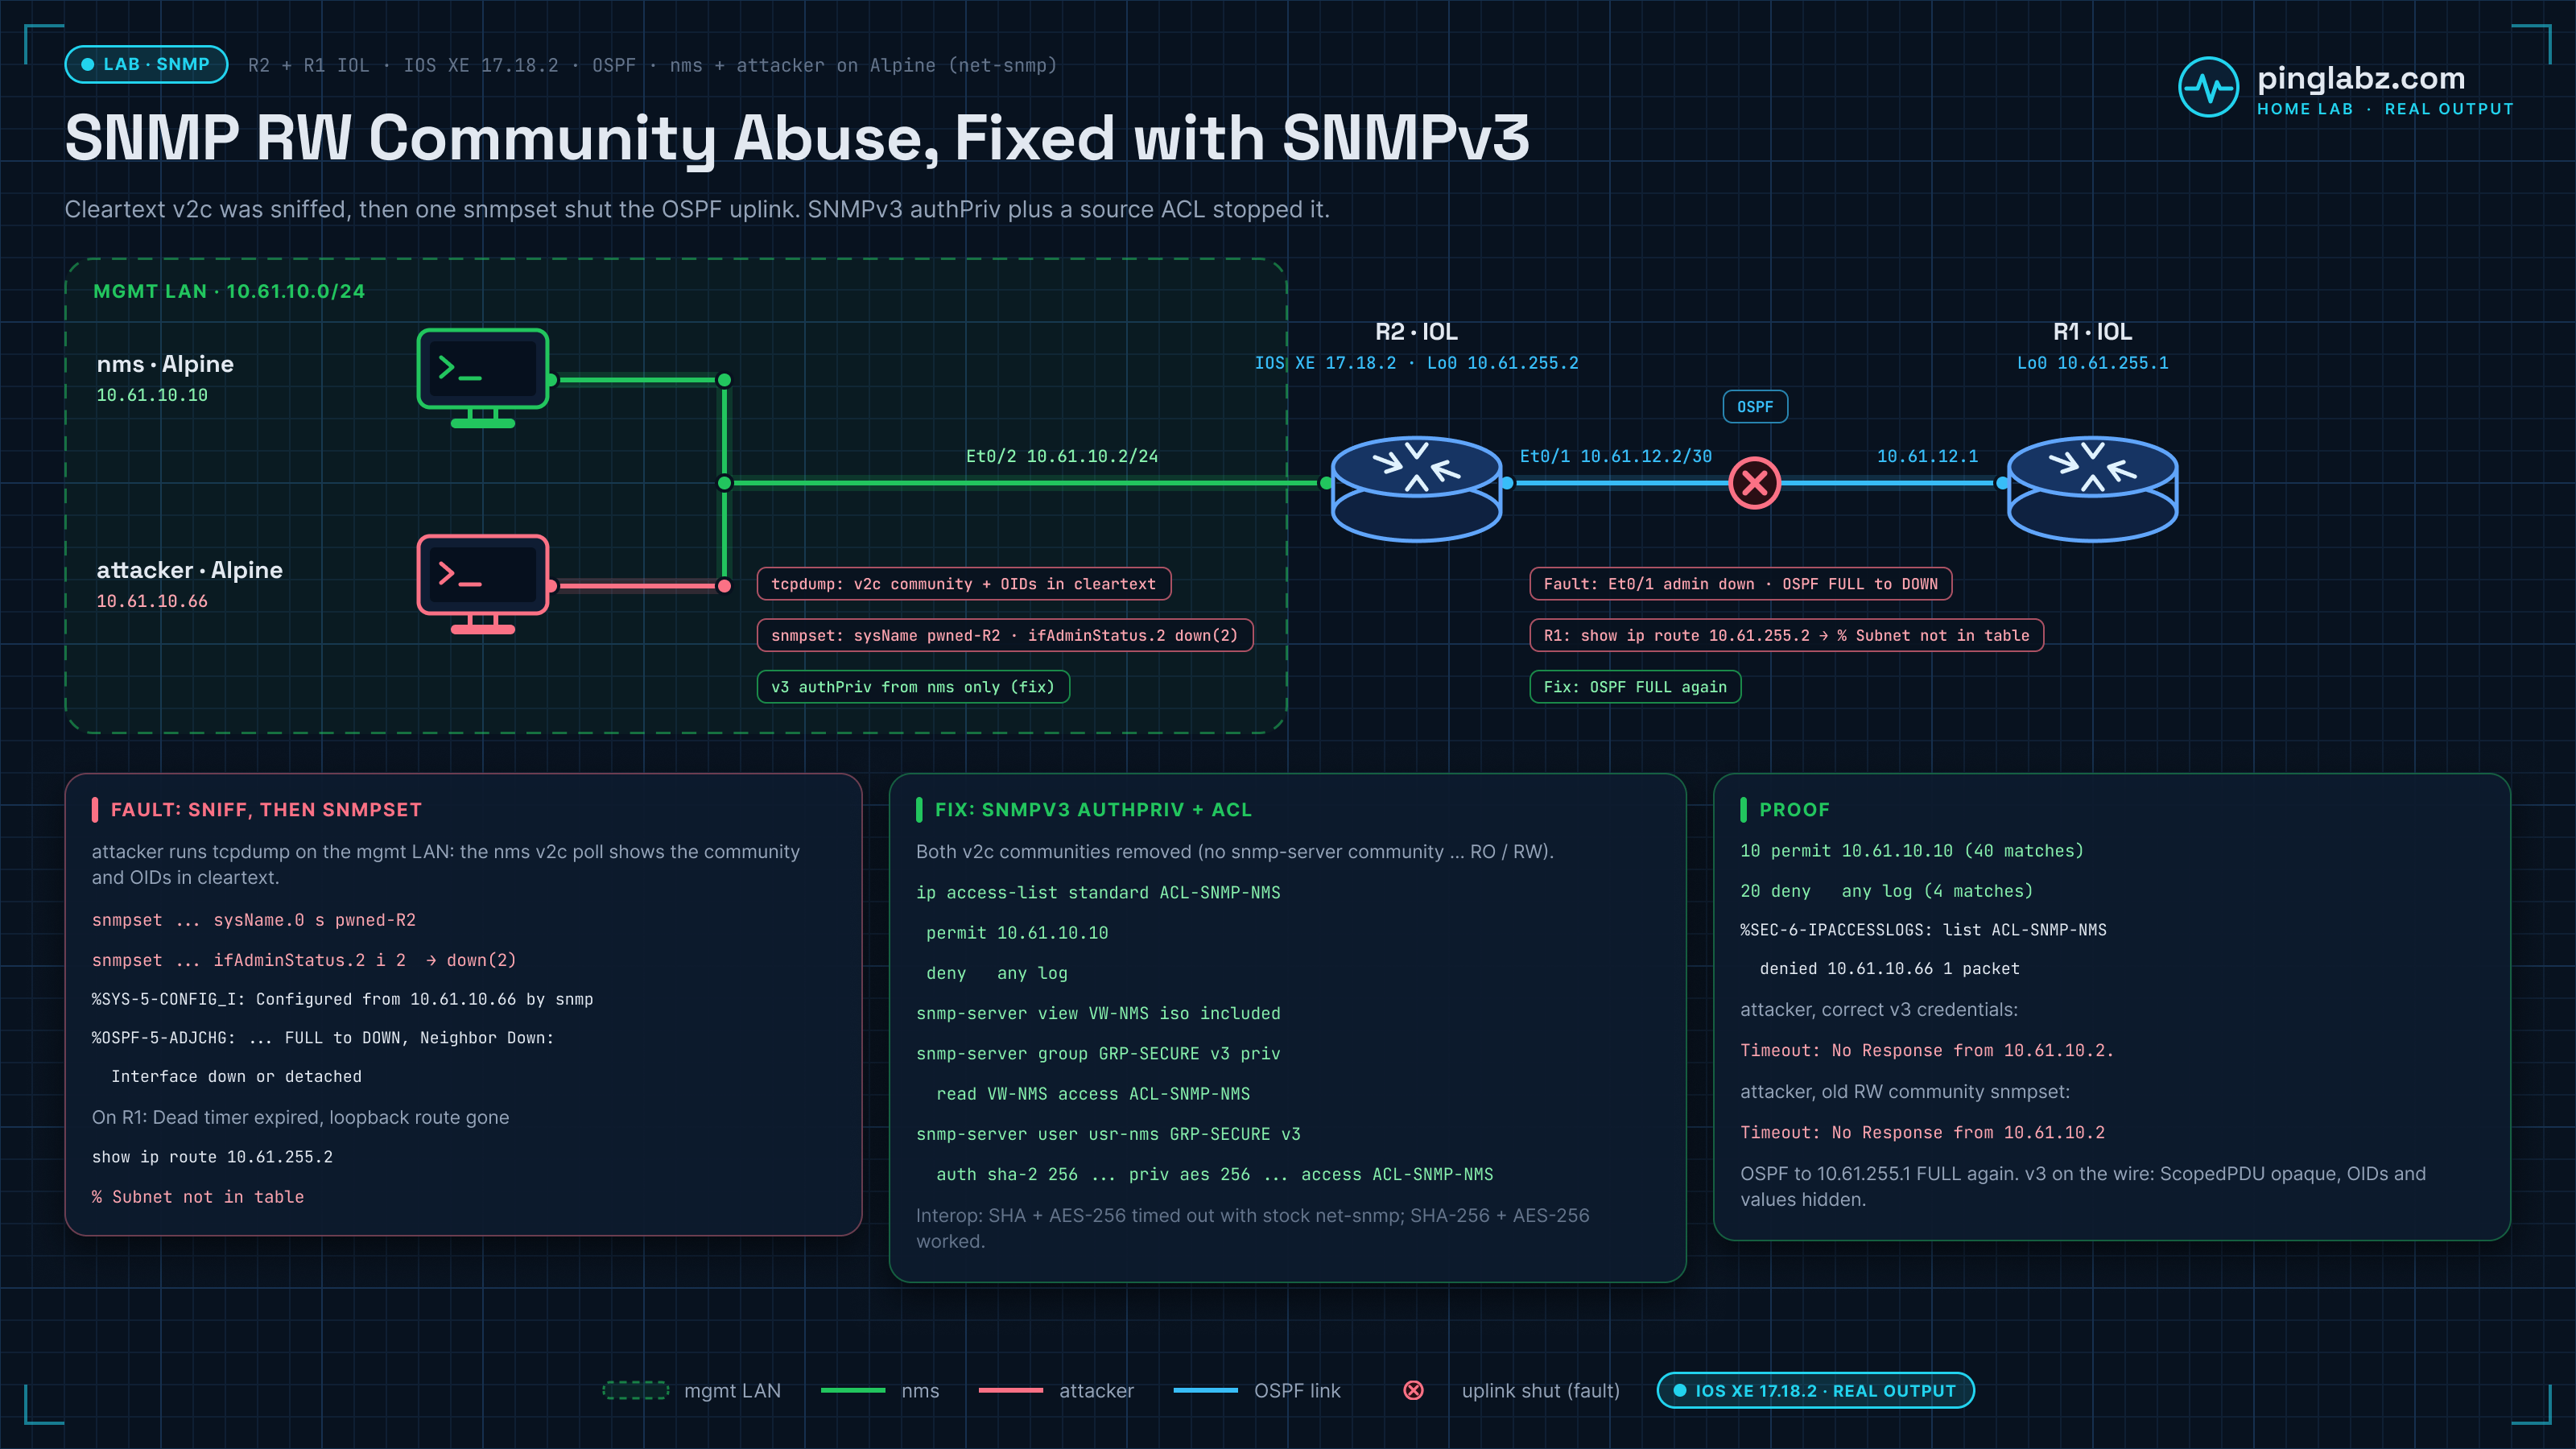Click the green nms legend line
The image size is (2576, 1449).
click(x=853, y=1390)
